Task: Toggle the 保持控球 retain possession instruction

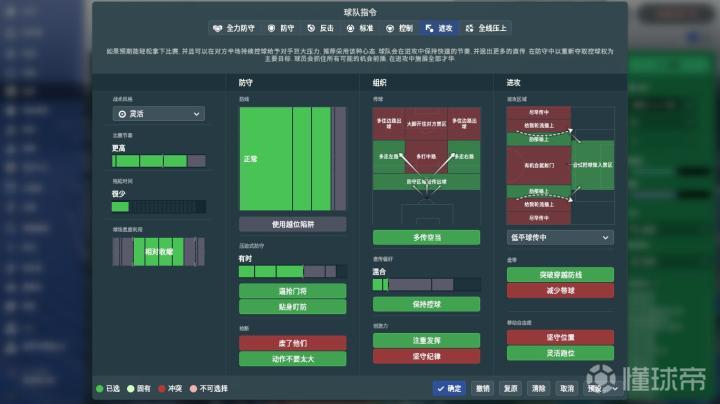Action: 426,303
